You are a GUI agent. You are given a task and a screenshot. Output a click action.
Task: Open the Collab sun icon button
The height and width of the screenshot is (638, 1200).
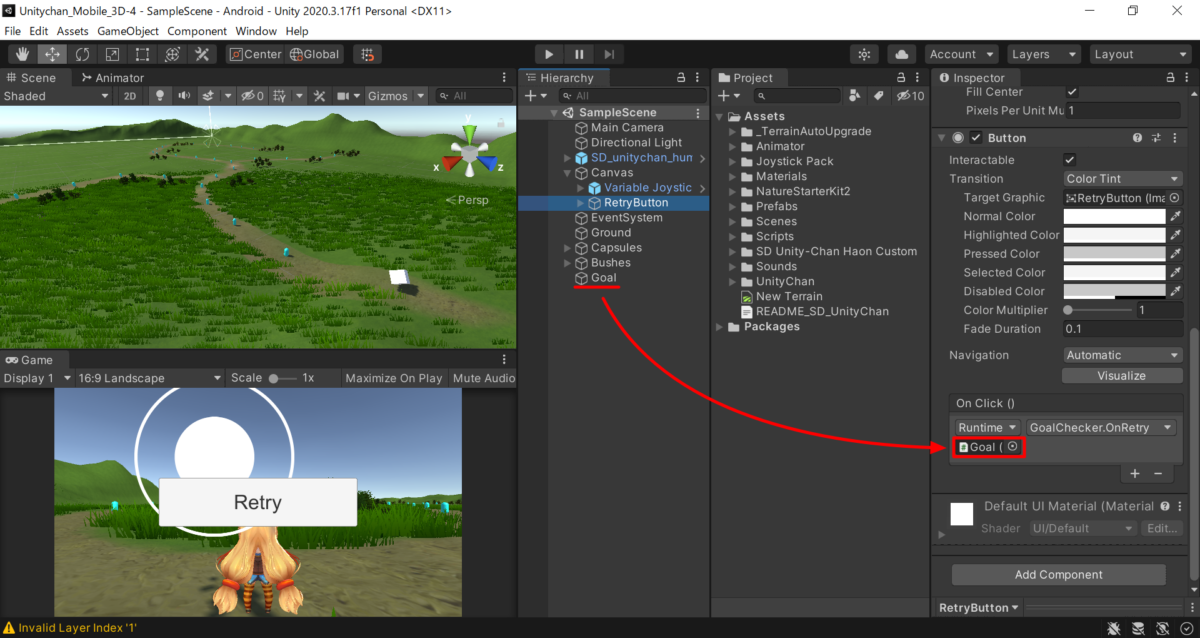tap(865, 54)
